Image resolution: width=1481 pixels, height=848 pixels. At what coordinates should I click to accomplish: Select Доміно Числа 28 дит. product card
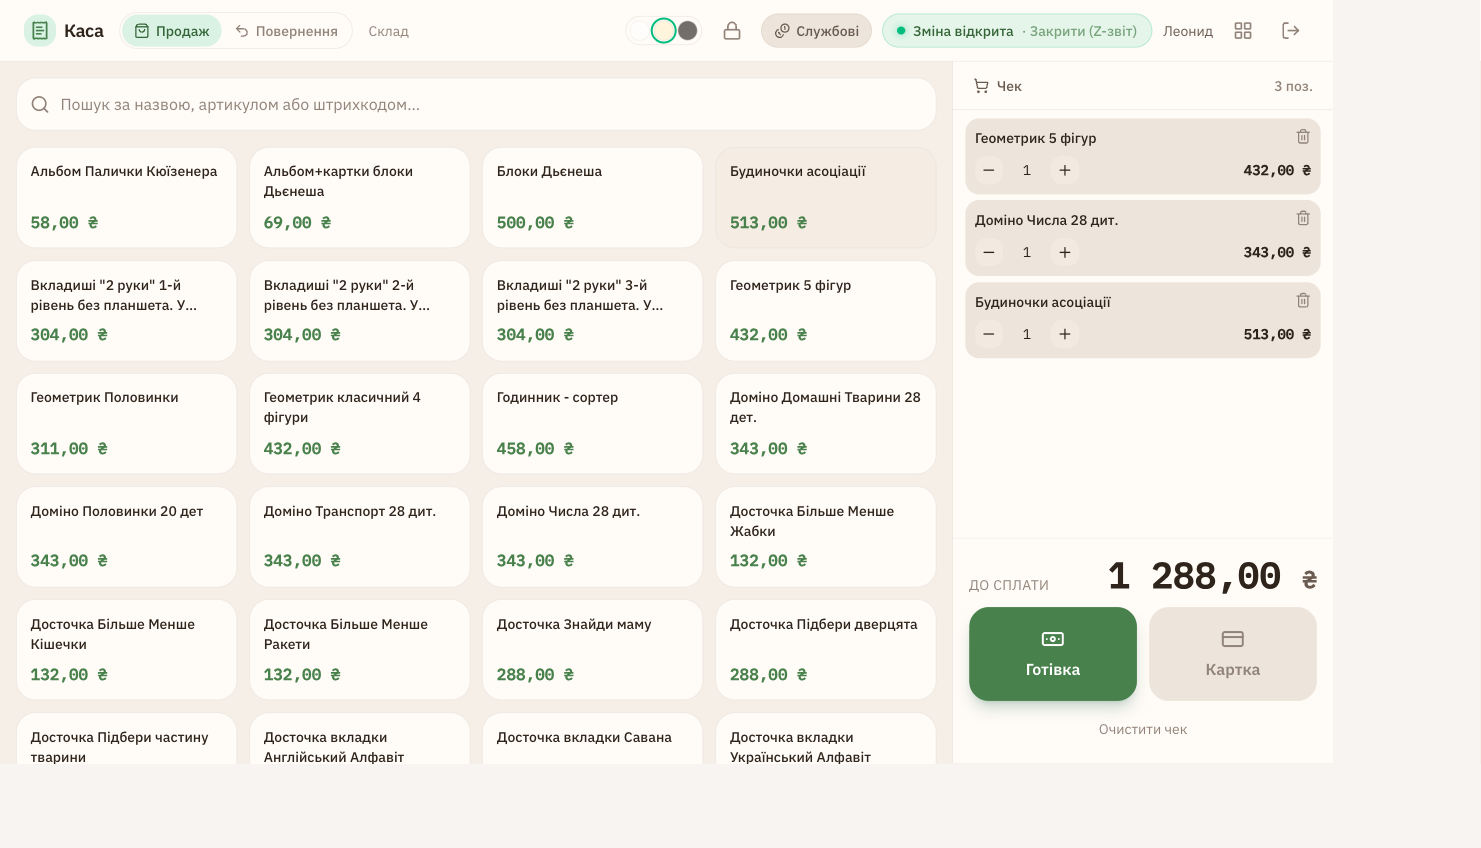[593, 537]
